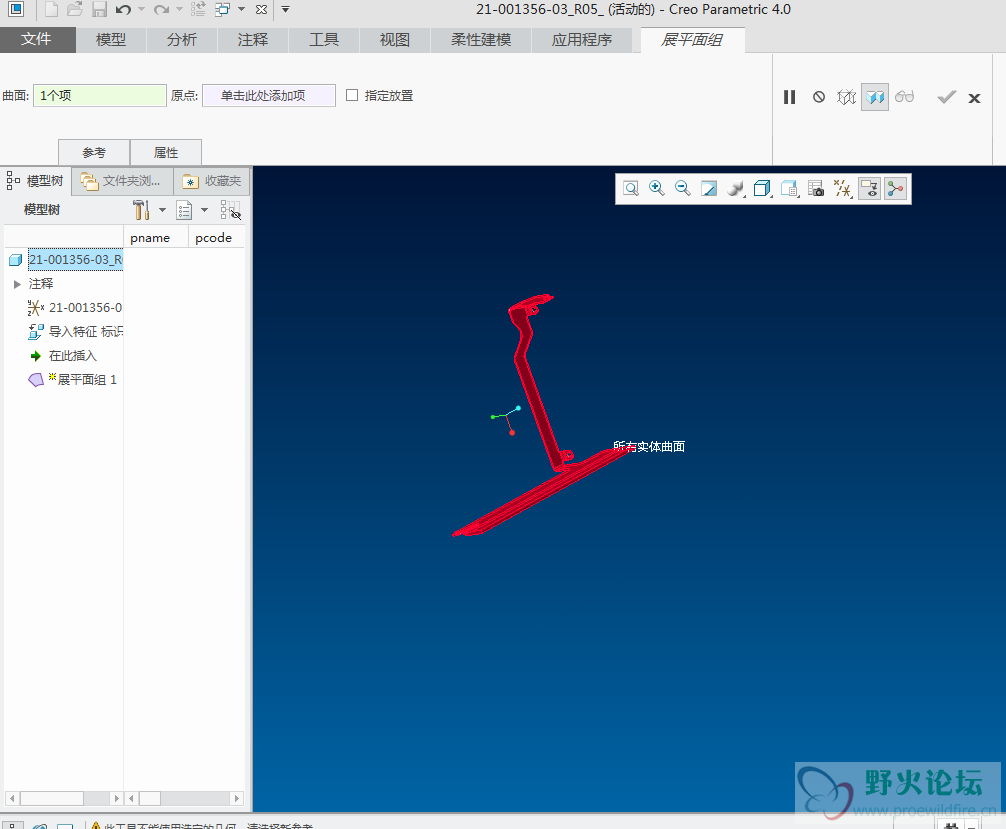
Task: Select the 导入特征 标识 tree item
Action: (75, 332)
